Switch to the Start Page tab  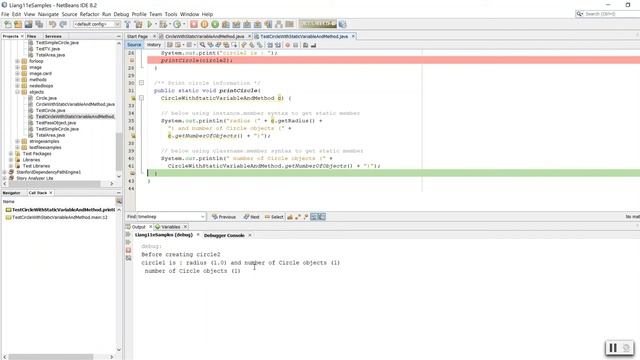tap(138, 36)
